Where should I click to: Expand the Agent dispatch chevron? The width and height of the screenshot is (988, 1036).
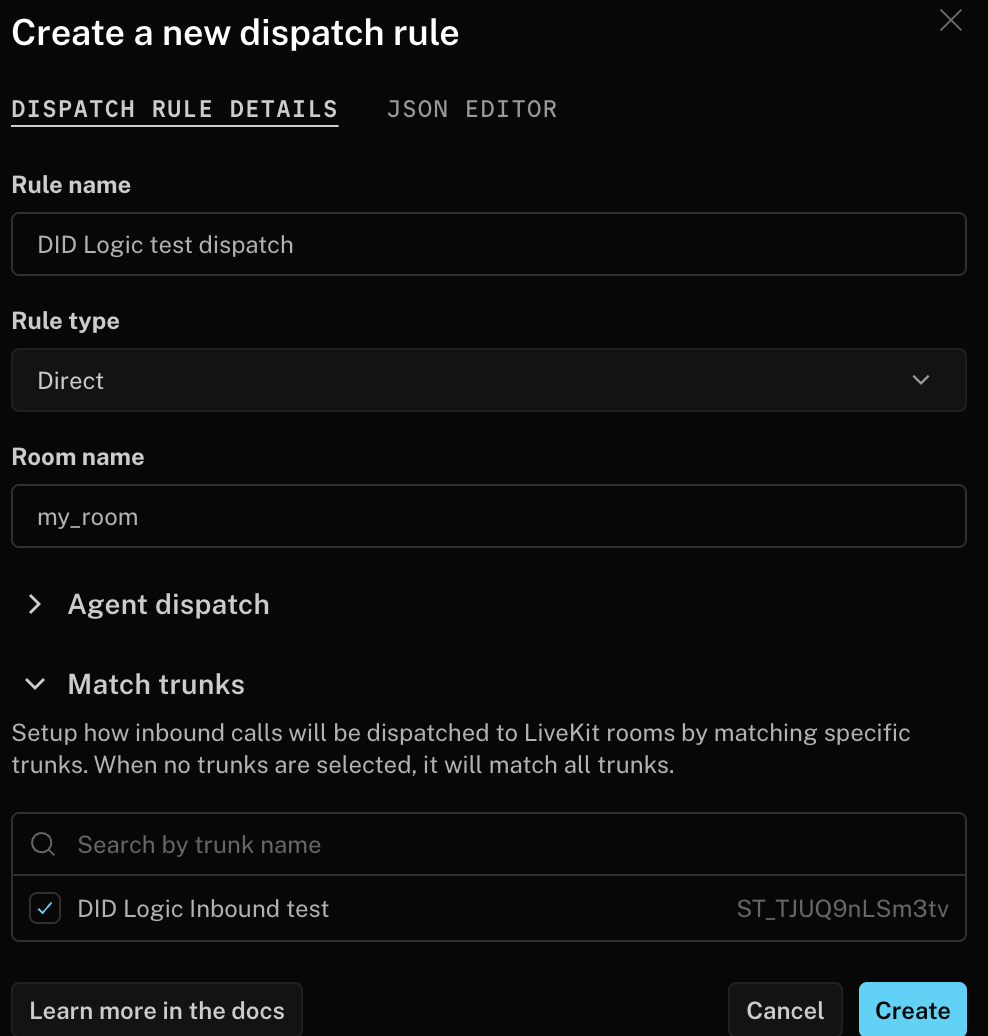35,604
